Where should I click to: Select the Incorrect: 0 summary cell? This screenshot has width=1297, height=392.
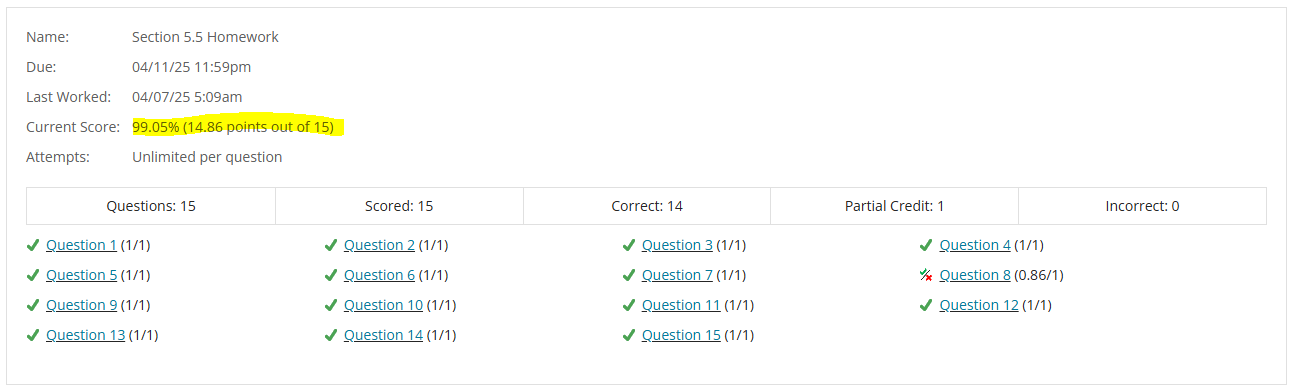[x=1142, y=206]
